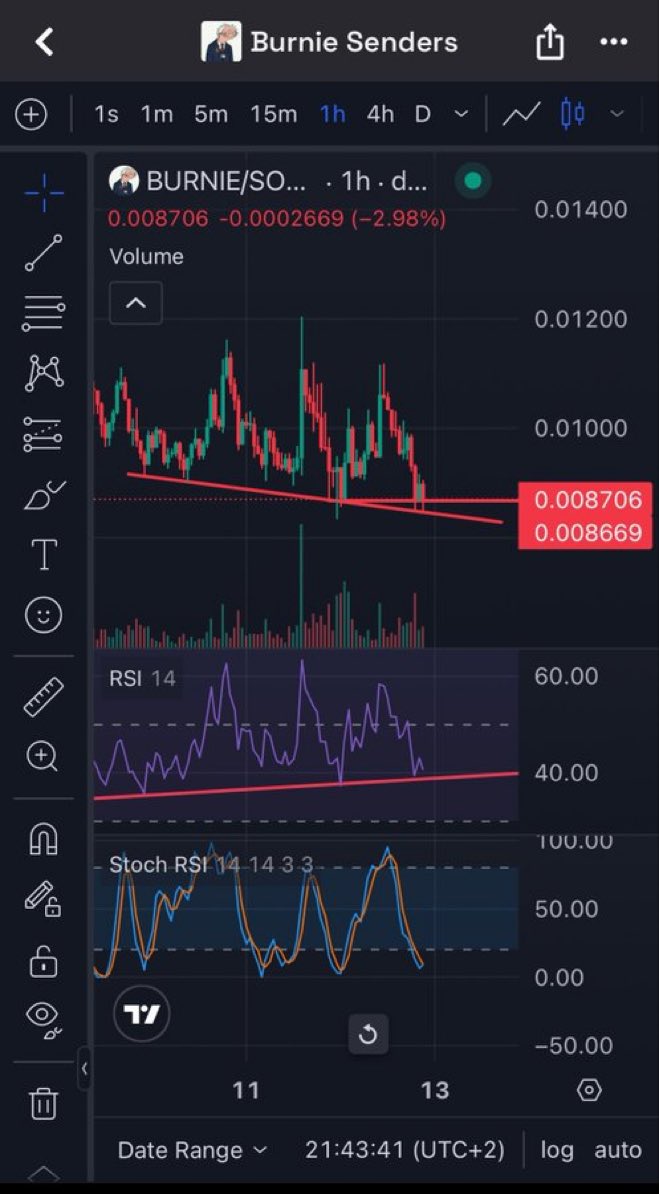Screen dimensions: 659x1194
Task: Hide all drawings with the eye icon
Action: (x=44, y=1018)
